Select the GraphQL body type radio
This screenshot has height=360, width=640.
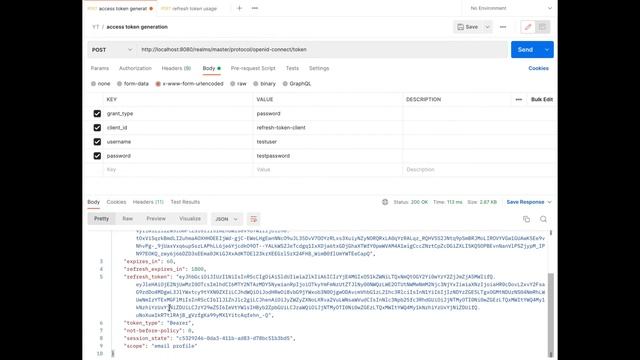(x=285, y=84)
